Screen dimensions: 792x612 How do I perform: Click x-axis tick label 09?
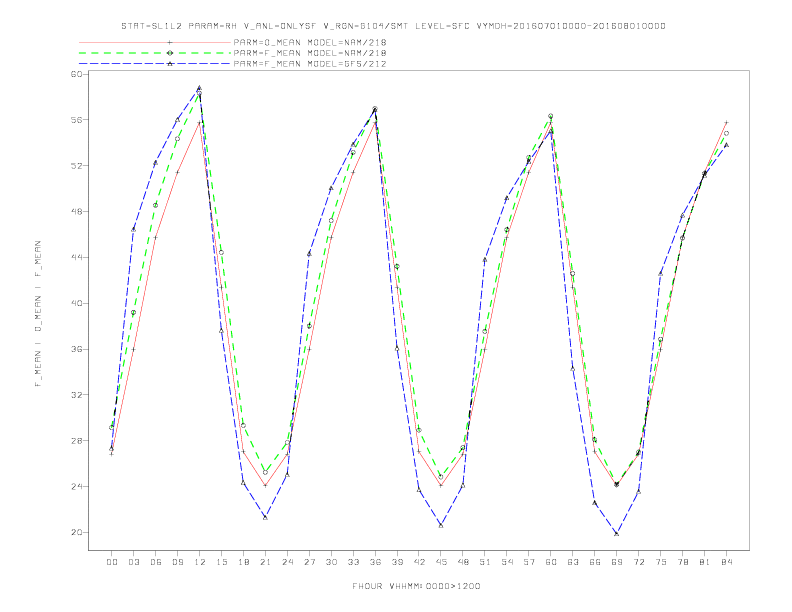(x=178, y=562)
